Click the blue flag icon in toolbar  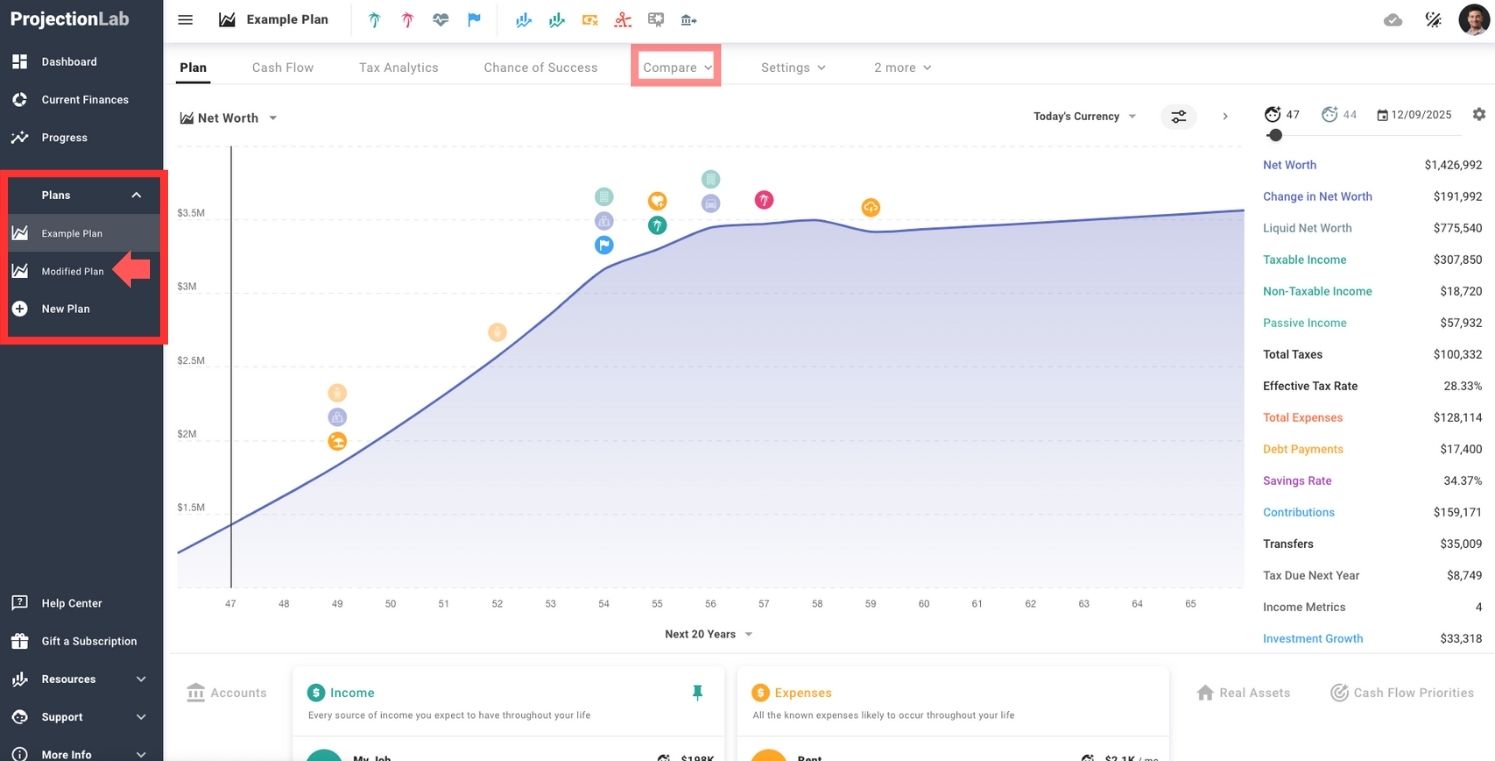click(474, 20)
